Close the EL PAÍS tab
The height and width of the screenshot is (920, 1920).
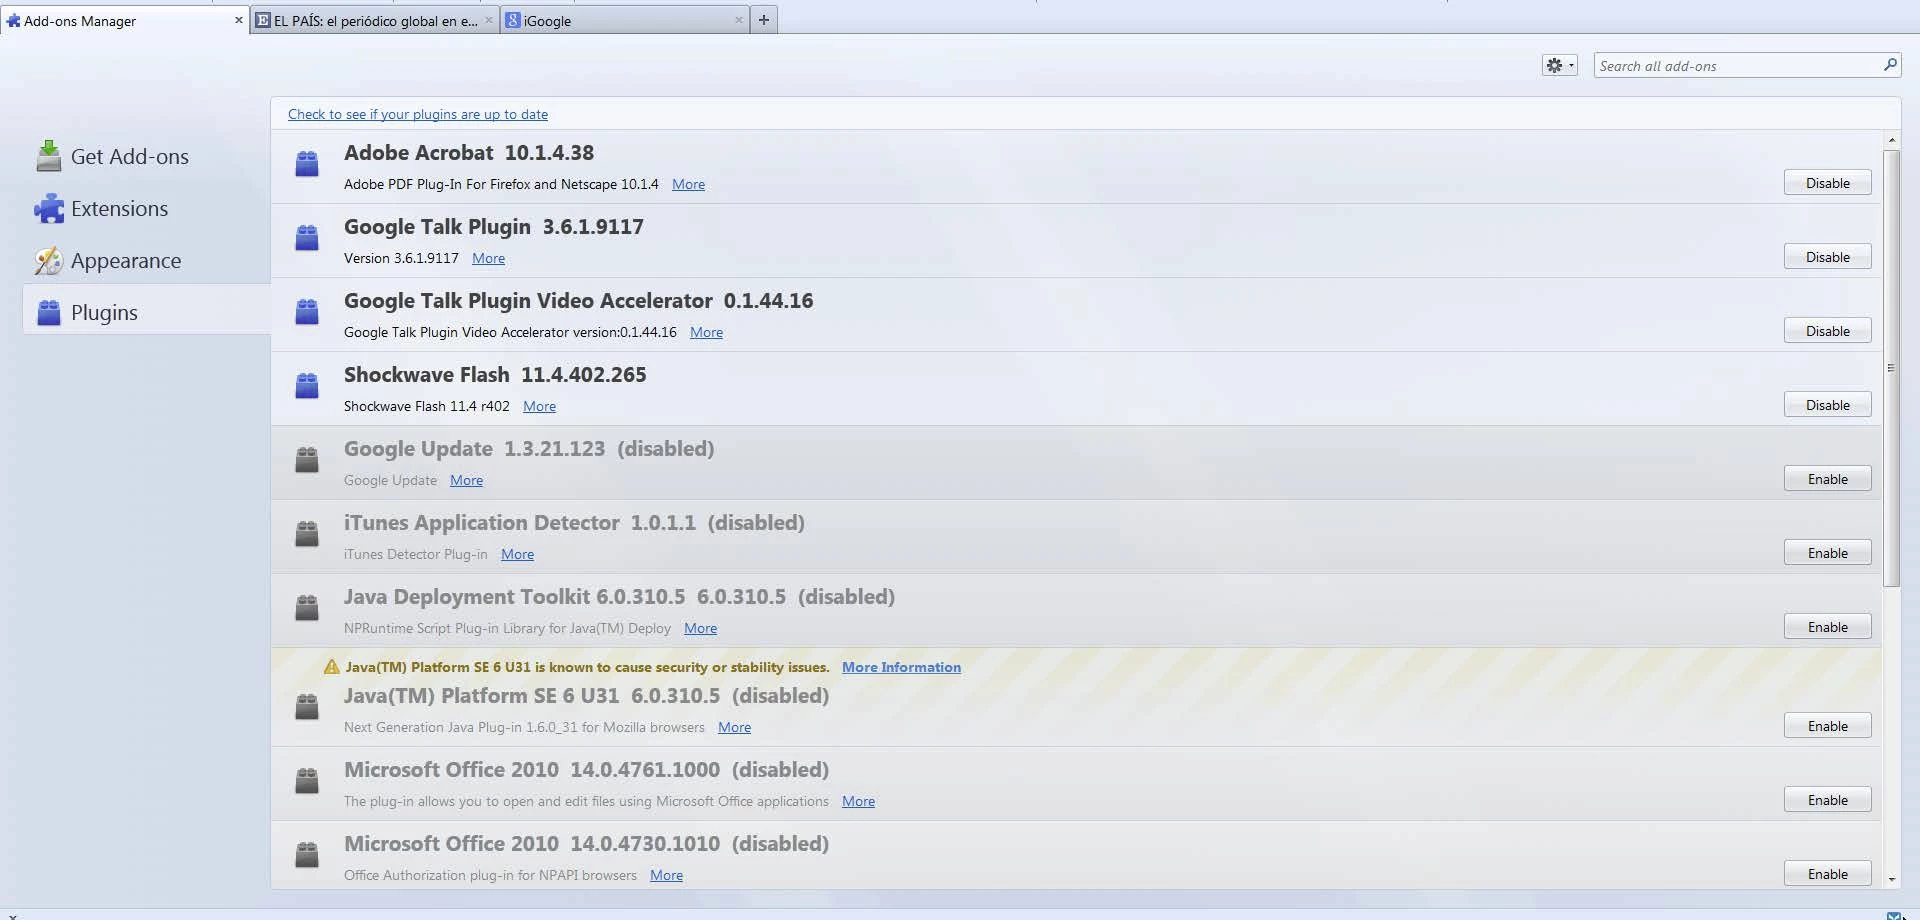489,20
